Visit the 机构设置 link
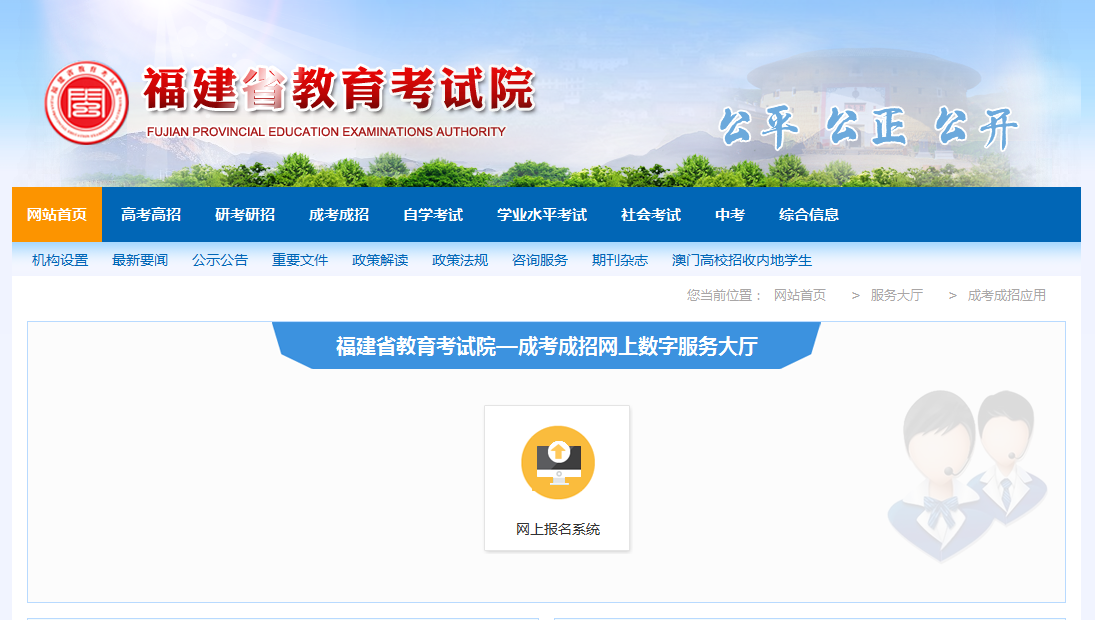The width and height of the screenshot is (1095, 620). (x=60, y=260)
